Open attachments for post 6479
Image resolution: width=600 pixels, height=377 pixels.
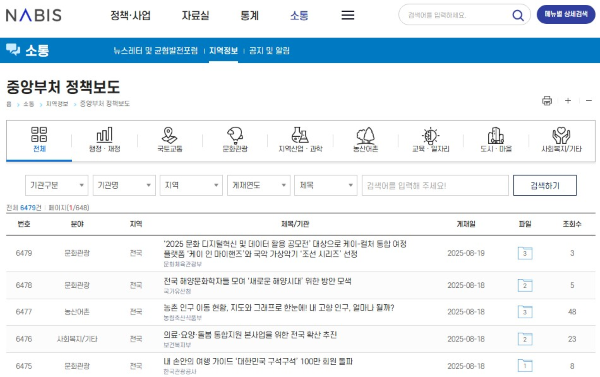(525, 253)
